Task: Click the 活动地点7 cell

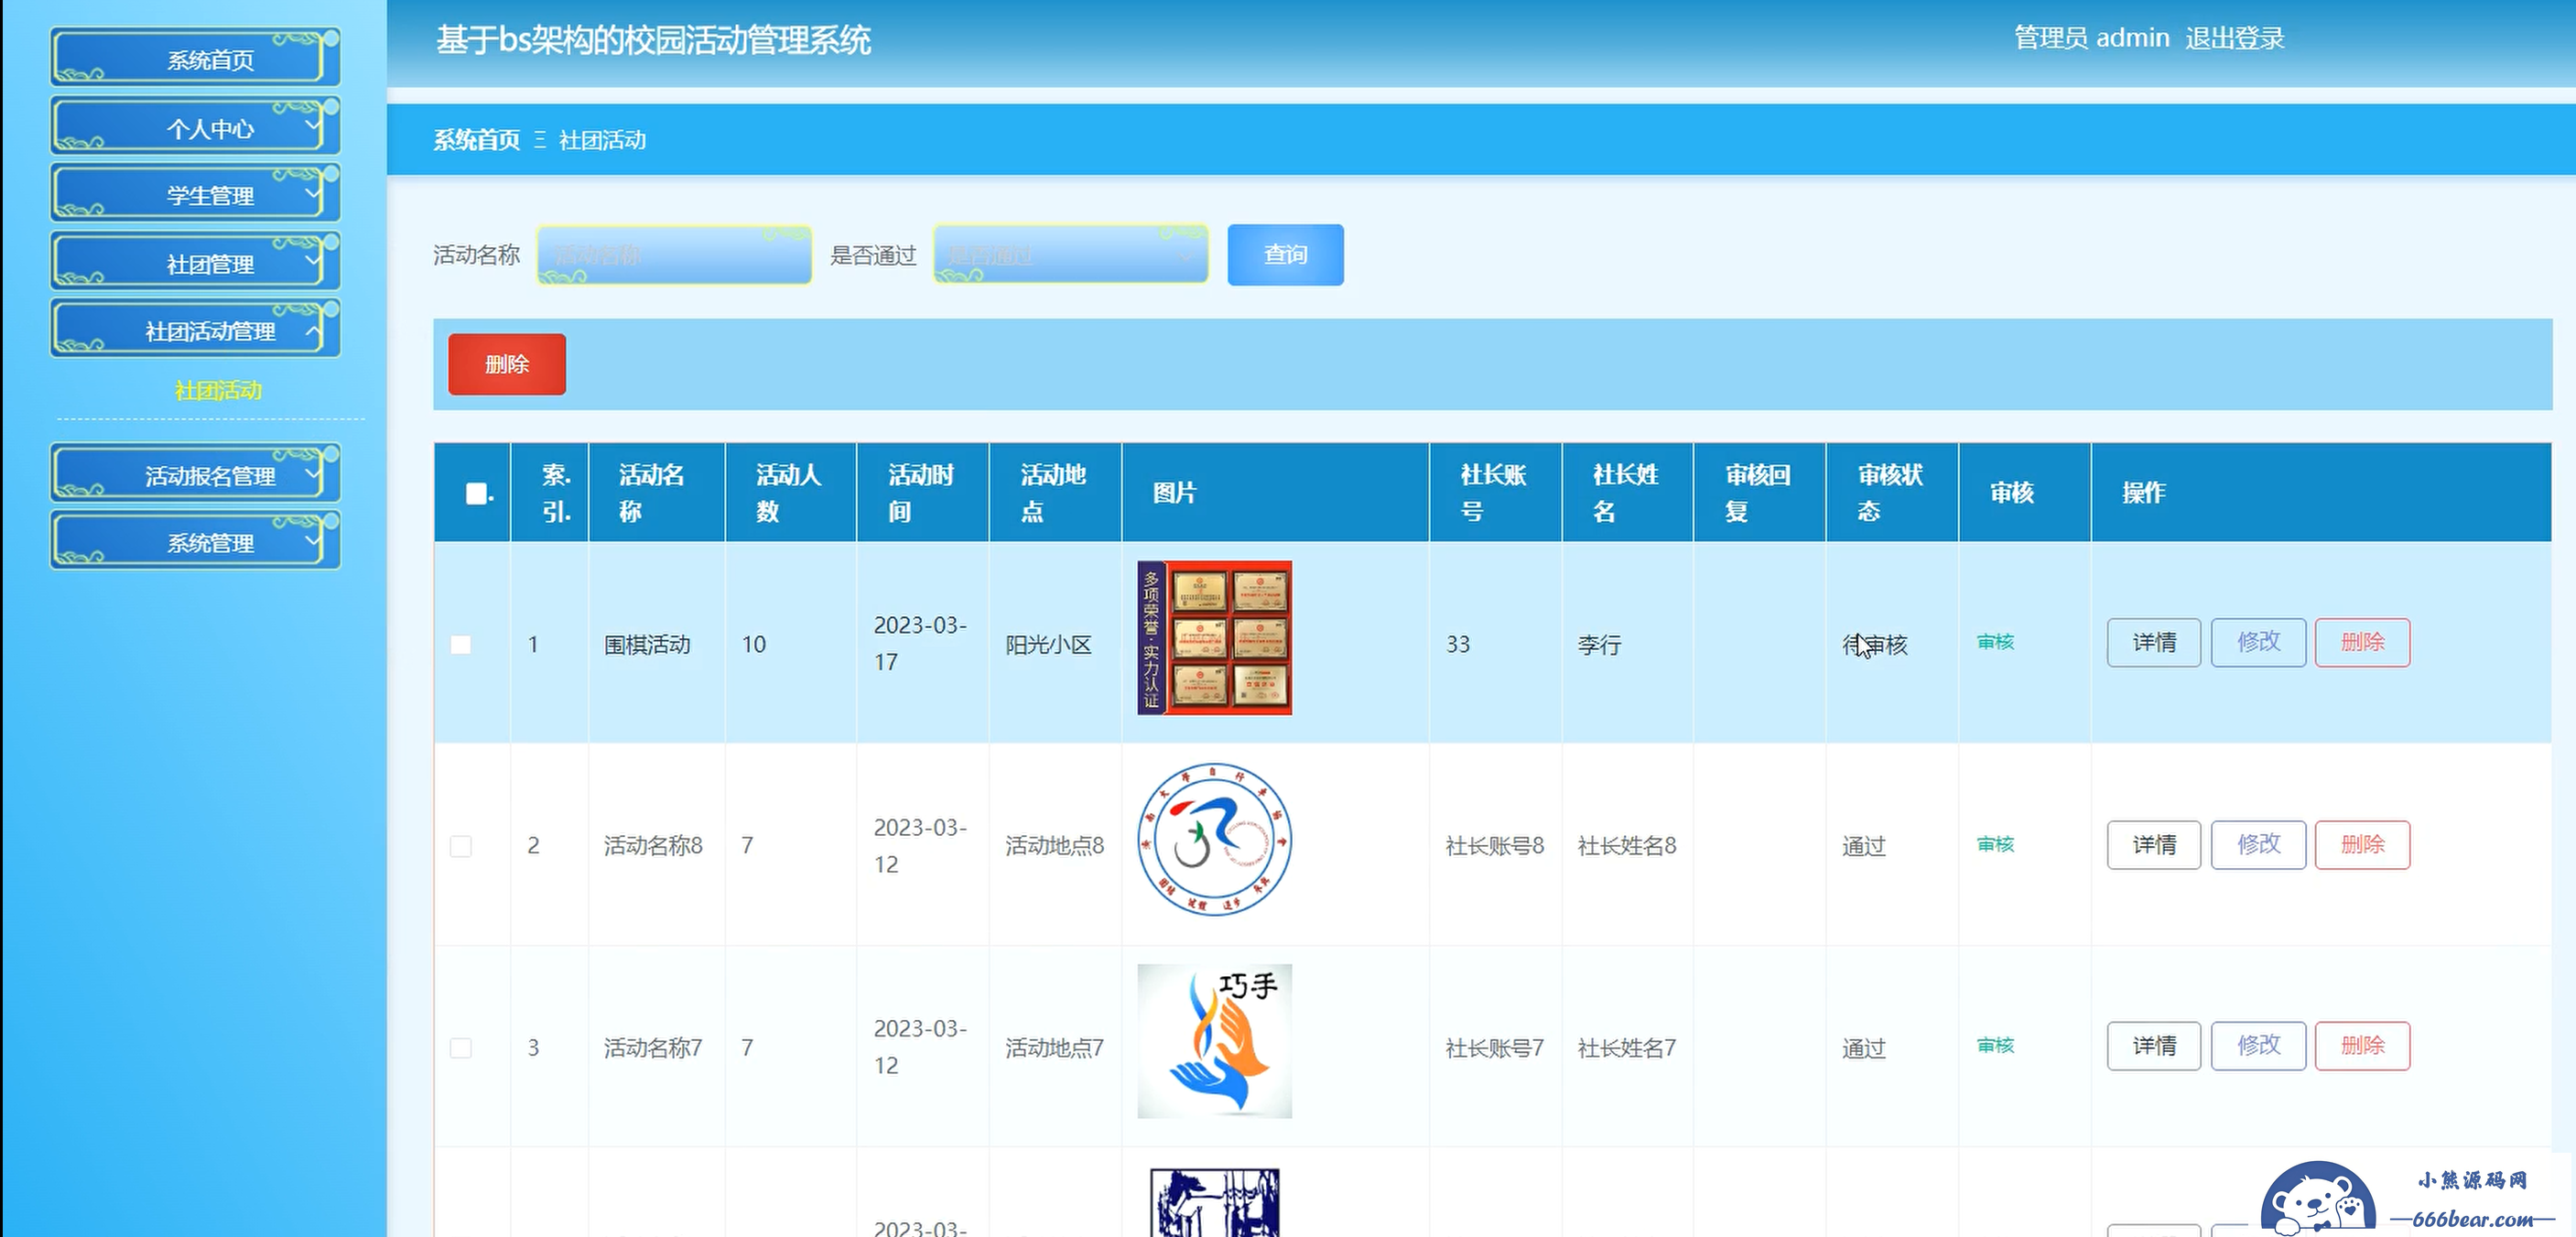Action: tap(1054, 1048)
